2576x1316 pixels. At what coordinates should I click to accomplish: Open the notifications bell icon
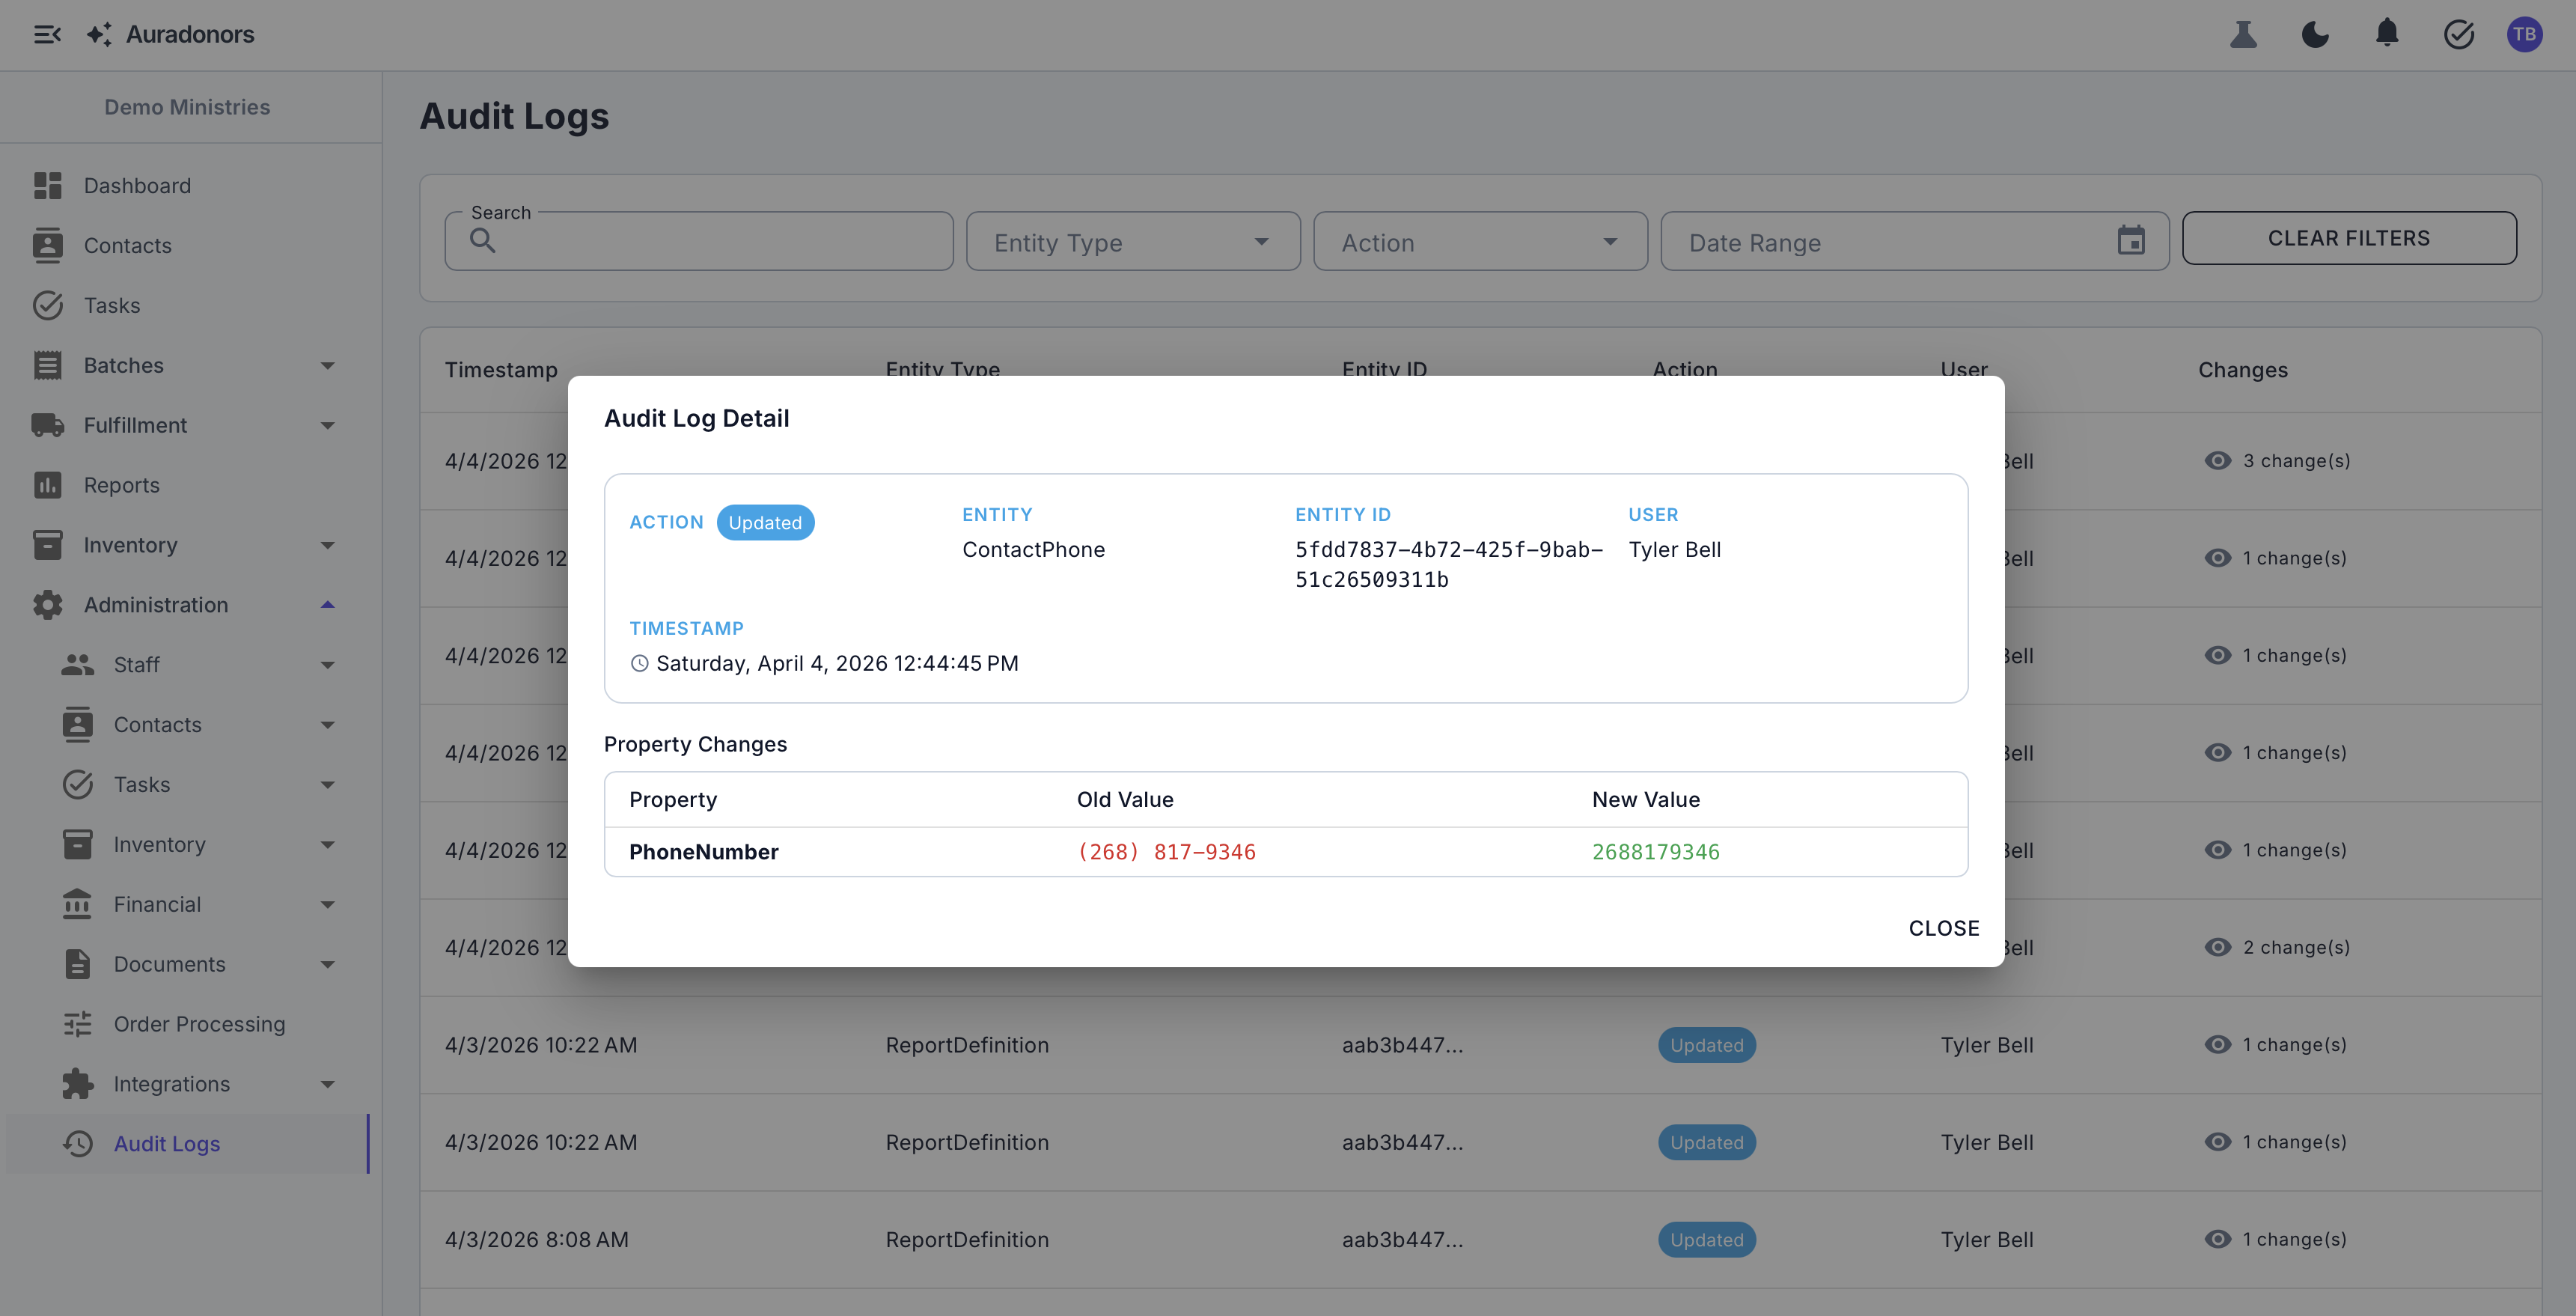coord(2388,34)
